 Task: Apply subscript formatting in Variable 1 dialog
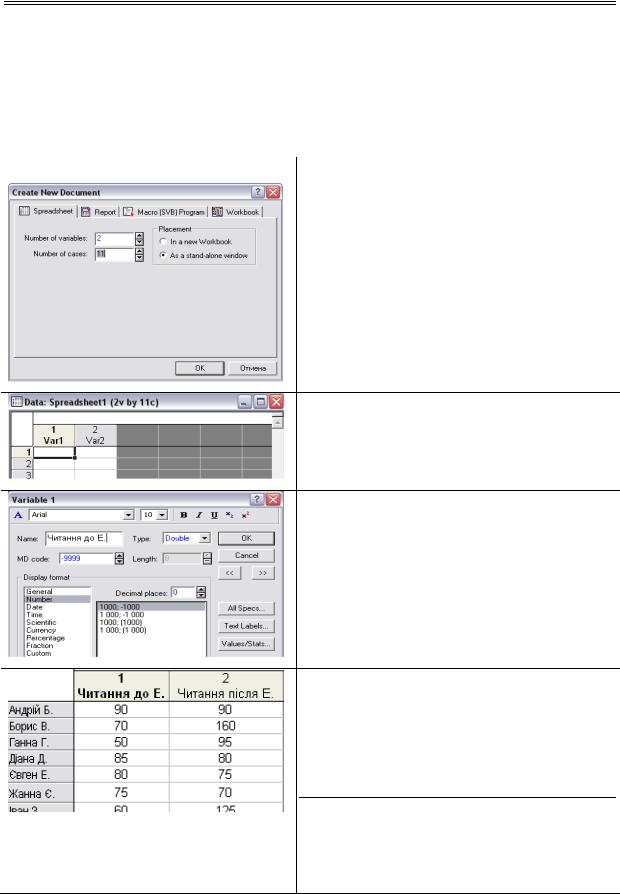click(229, 515)
